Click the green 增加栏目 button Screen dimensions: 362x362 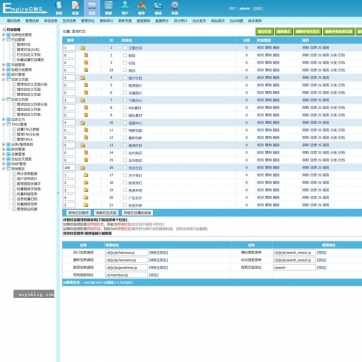click(265, 32)
